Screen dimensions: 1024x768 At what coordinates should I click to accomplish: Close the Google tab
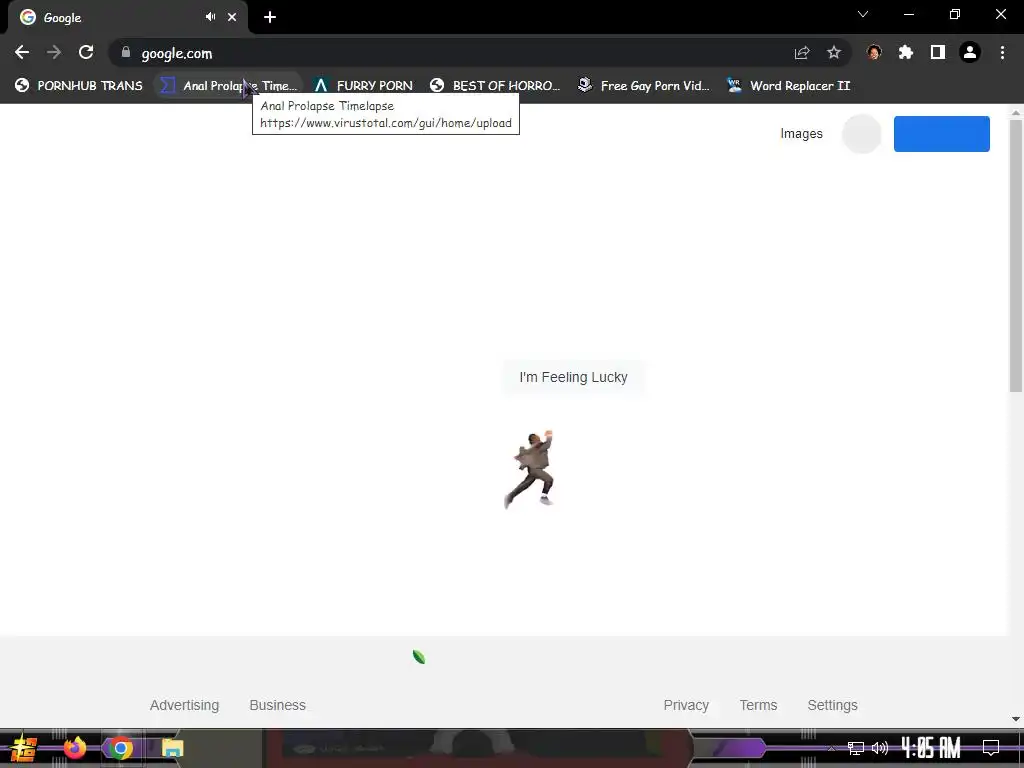[x=232, y=17]
